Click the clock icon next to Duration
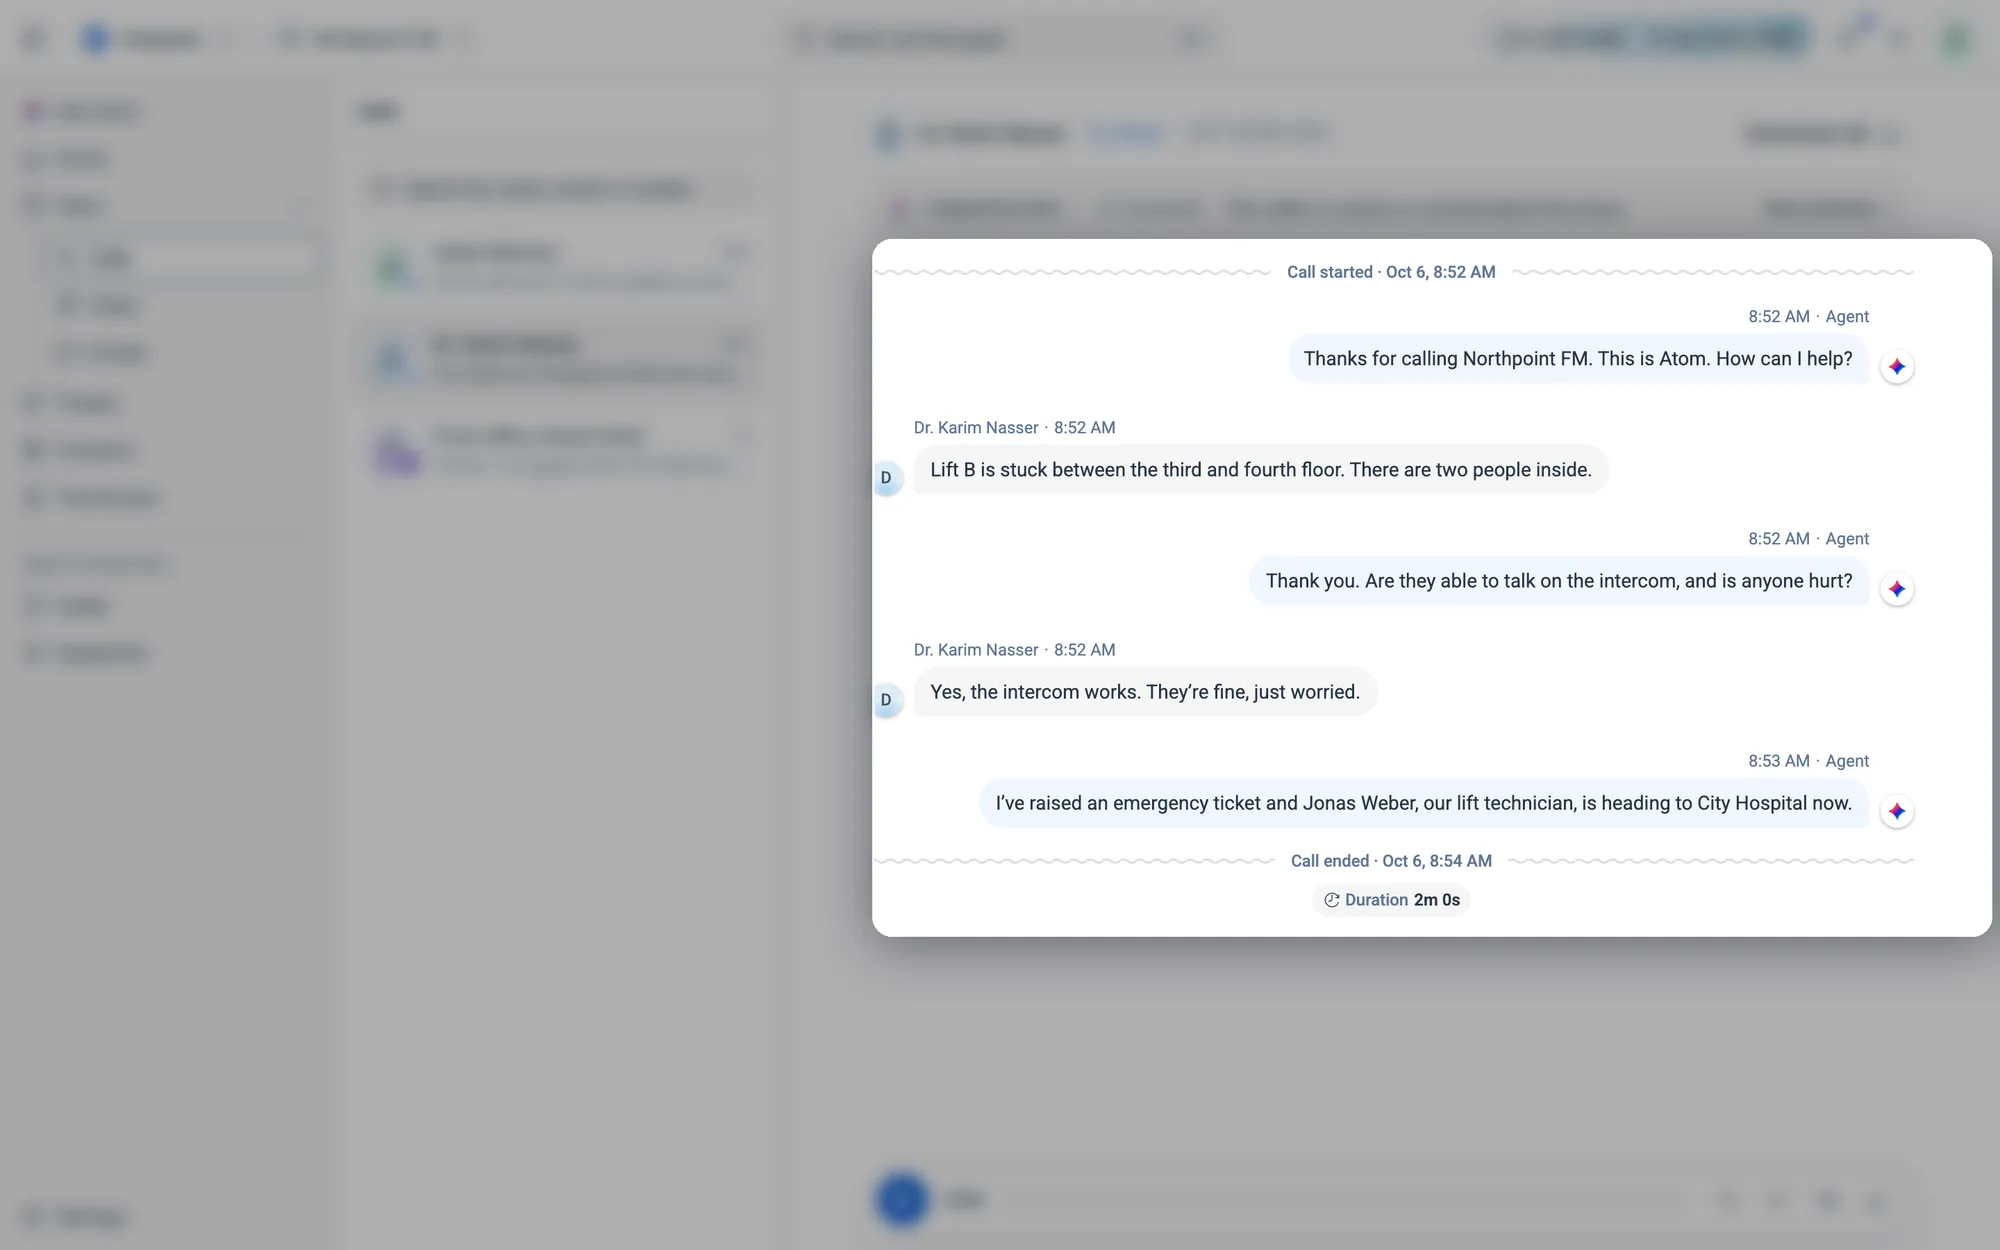The height and width of the screenshot is (1250, 2000). point(1331,900)
